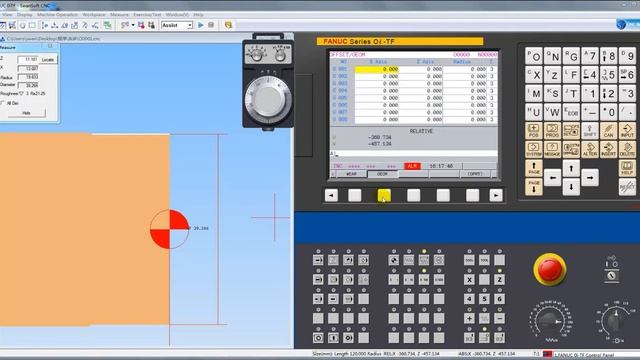Image resolution: width=640 pixels, height=360 pixels.
Task: Click the G address key
Action: tap(571, 56)
